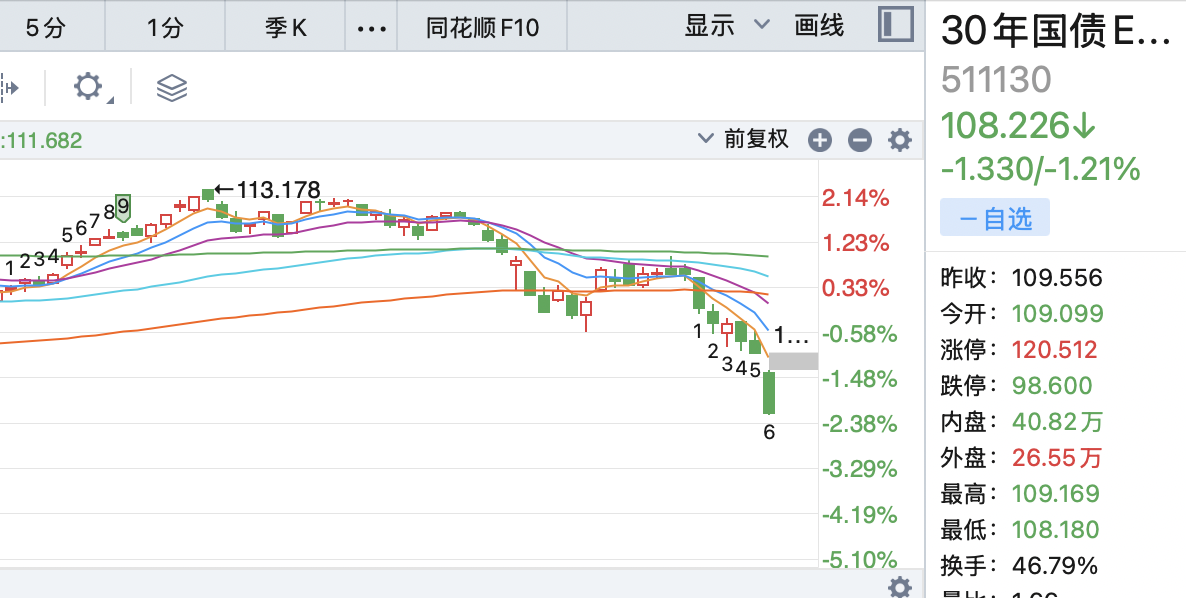Zoom in chart with plus icon

coord(820,140)
